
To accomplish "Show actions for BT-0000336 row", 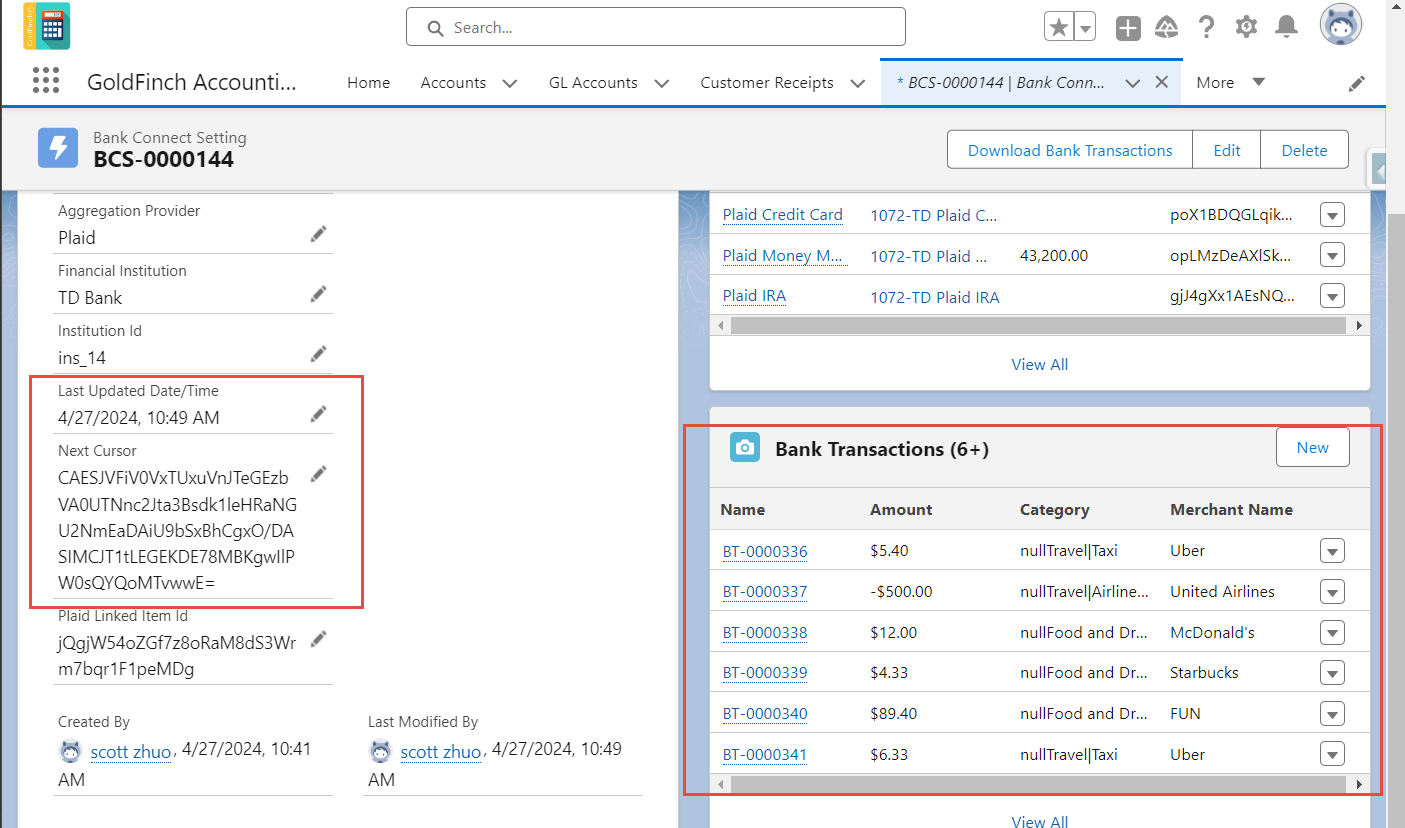I will click(x=1331, y=551).
